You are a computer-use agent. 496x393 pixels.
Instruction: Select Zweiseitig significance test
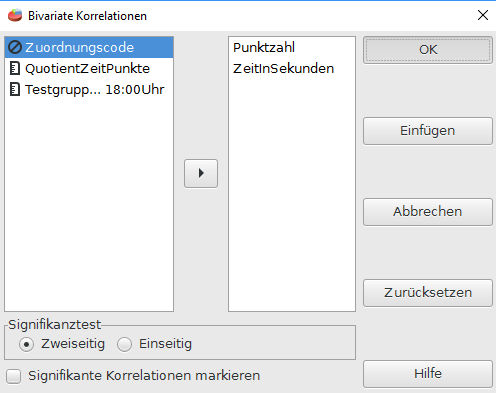click(x=26, y=344)
